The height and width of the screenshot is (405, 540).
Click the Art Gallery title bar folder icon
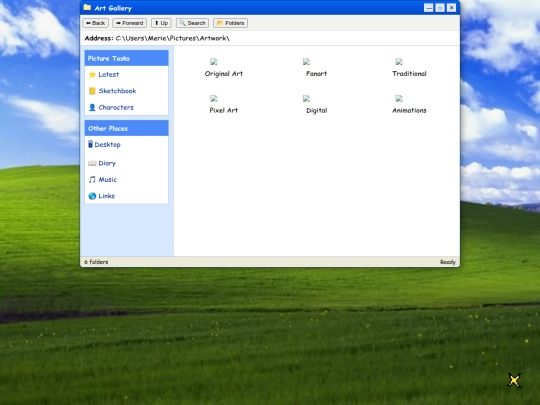pos(87,7)
